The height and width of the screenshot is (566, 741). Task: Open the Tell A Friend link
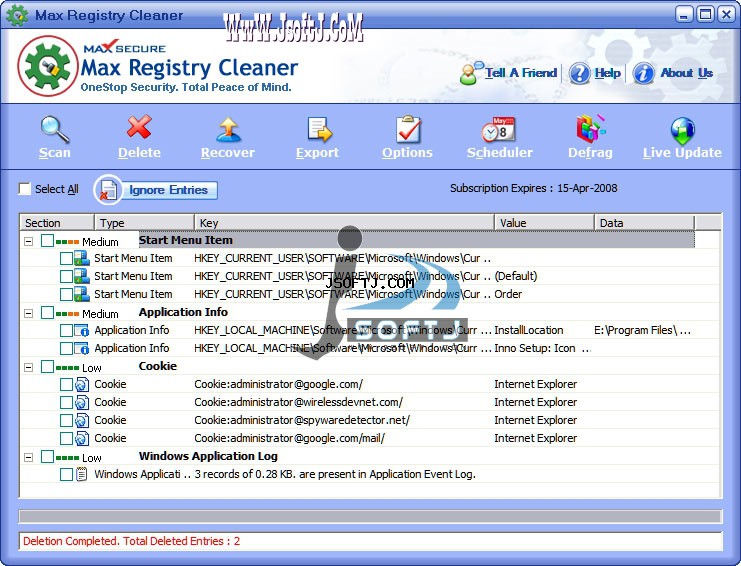(521, 73)
